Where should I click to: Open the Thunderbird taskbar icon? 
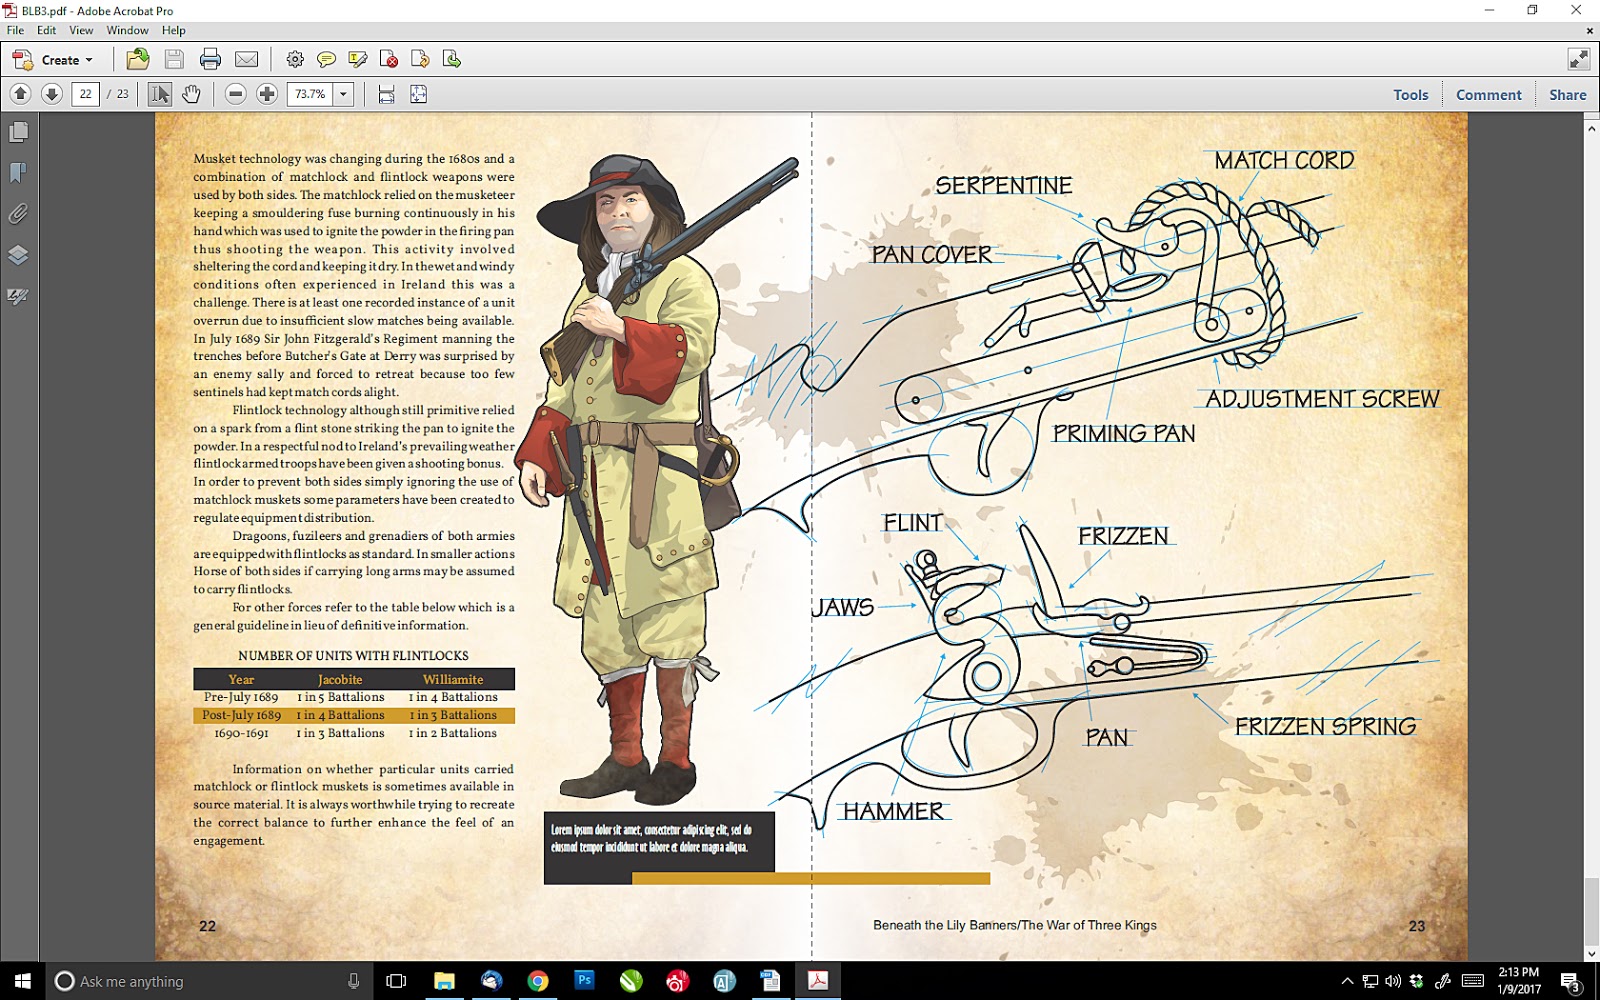tap(491, 981)
